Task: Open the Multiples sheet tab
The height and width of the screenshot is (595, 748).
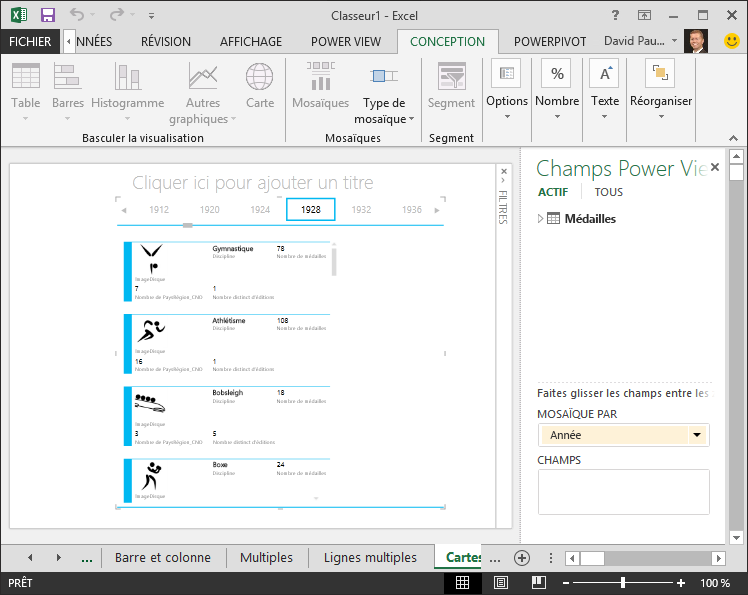Action: coord(266,557)
